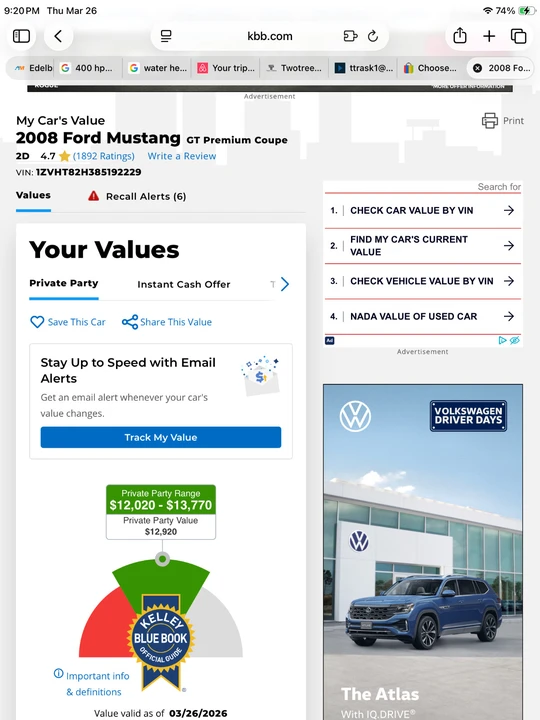
Task: Switch to Instant Cash Offer tab
Action: coord(184,284)
